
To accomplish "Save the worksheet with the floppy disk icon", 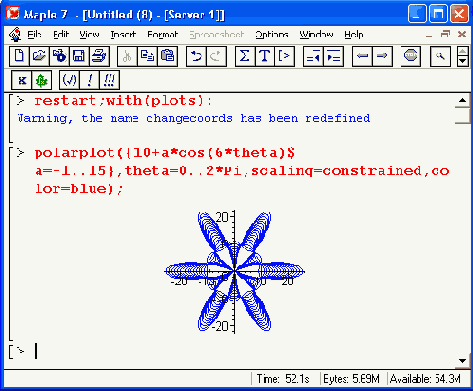I will pos(79,56).
